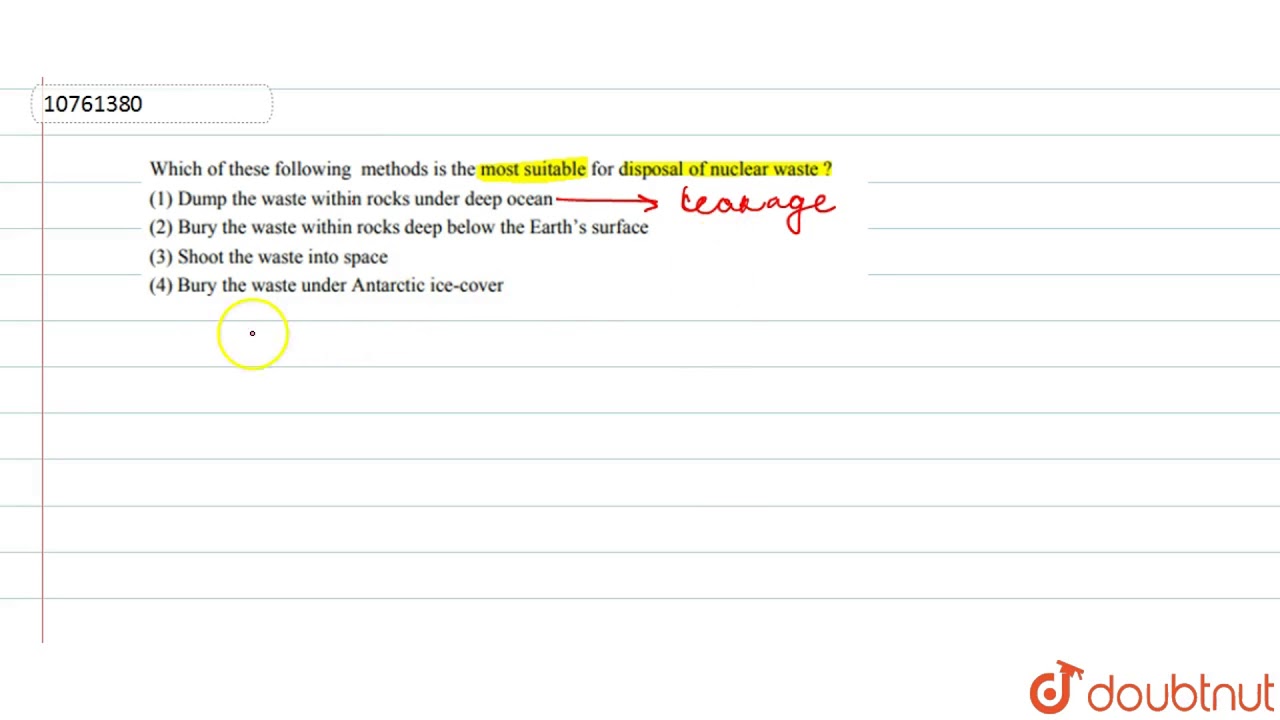Select option (3) Shoot the waste into space
Screen dimensions: 1280x720
(x=268, y=257)
